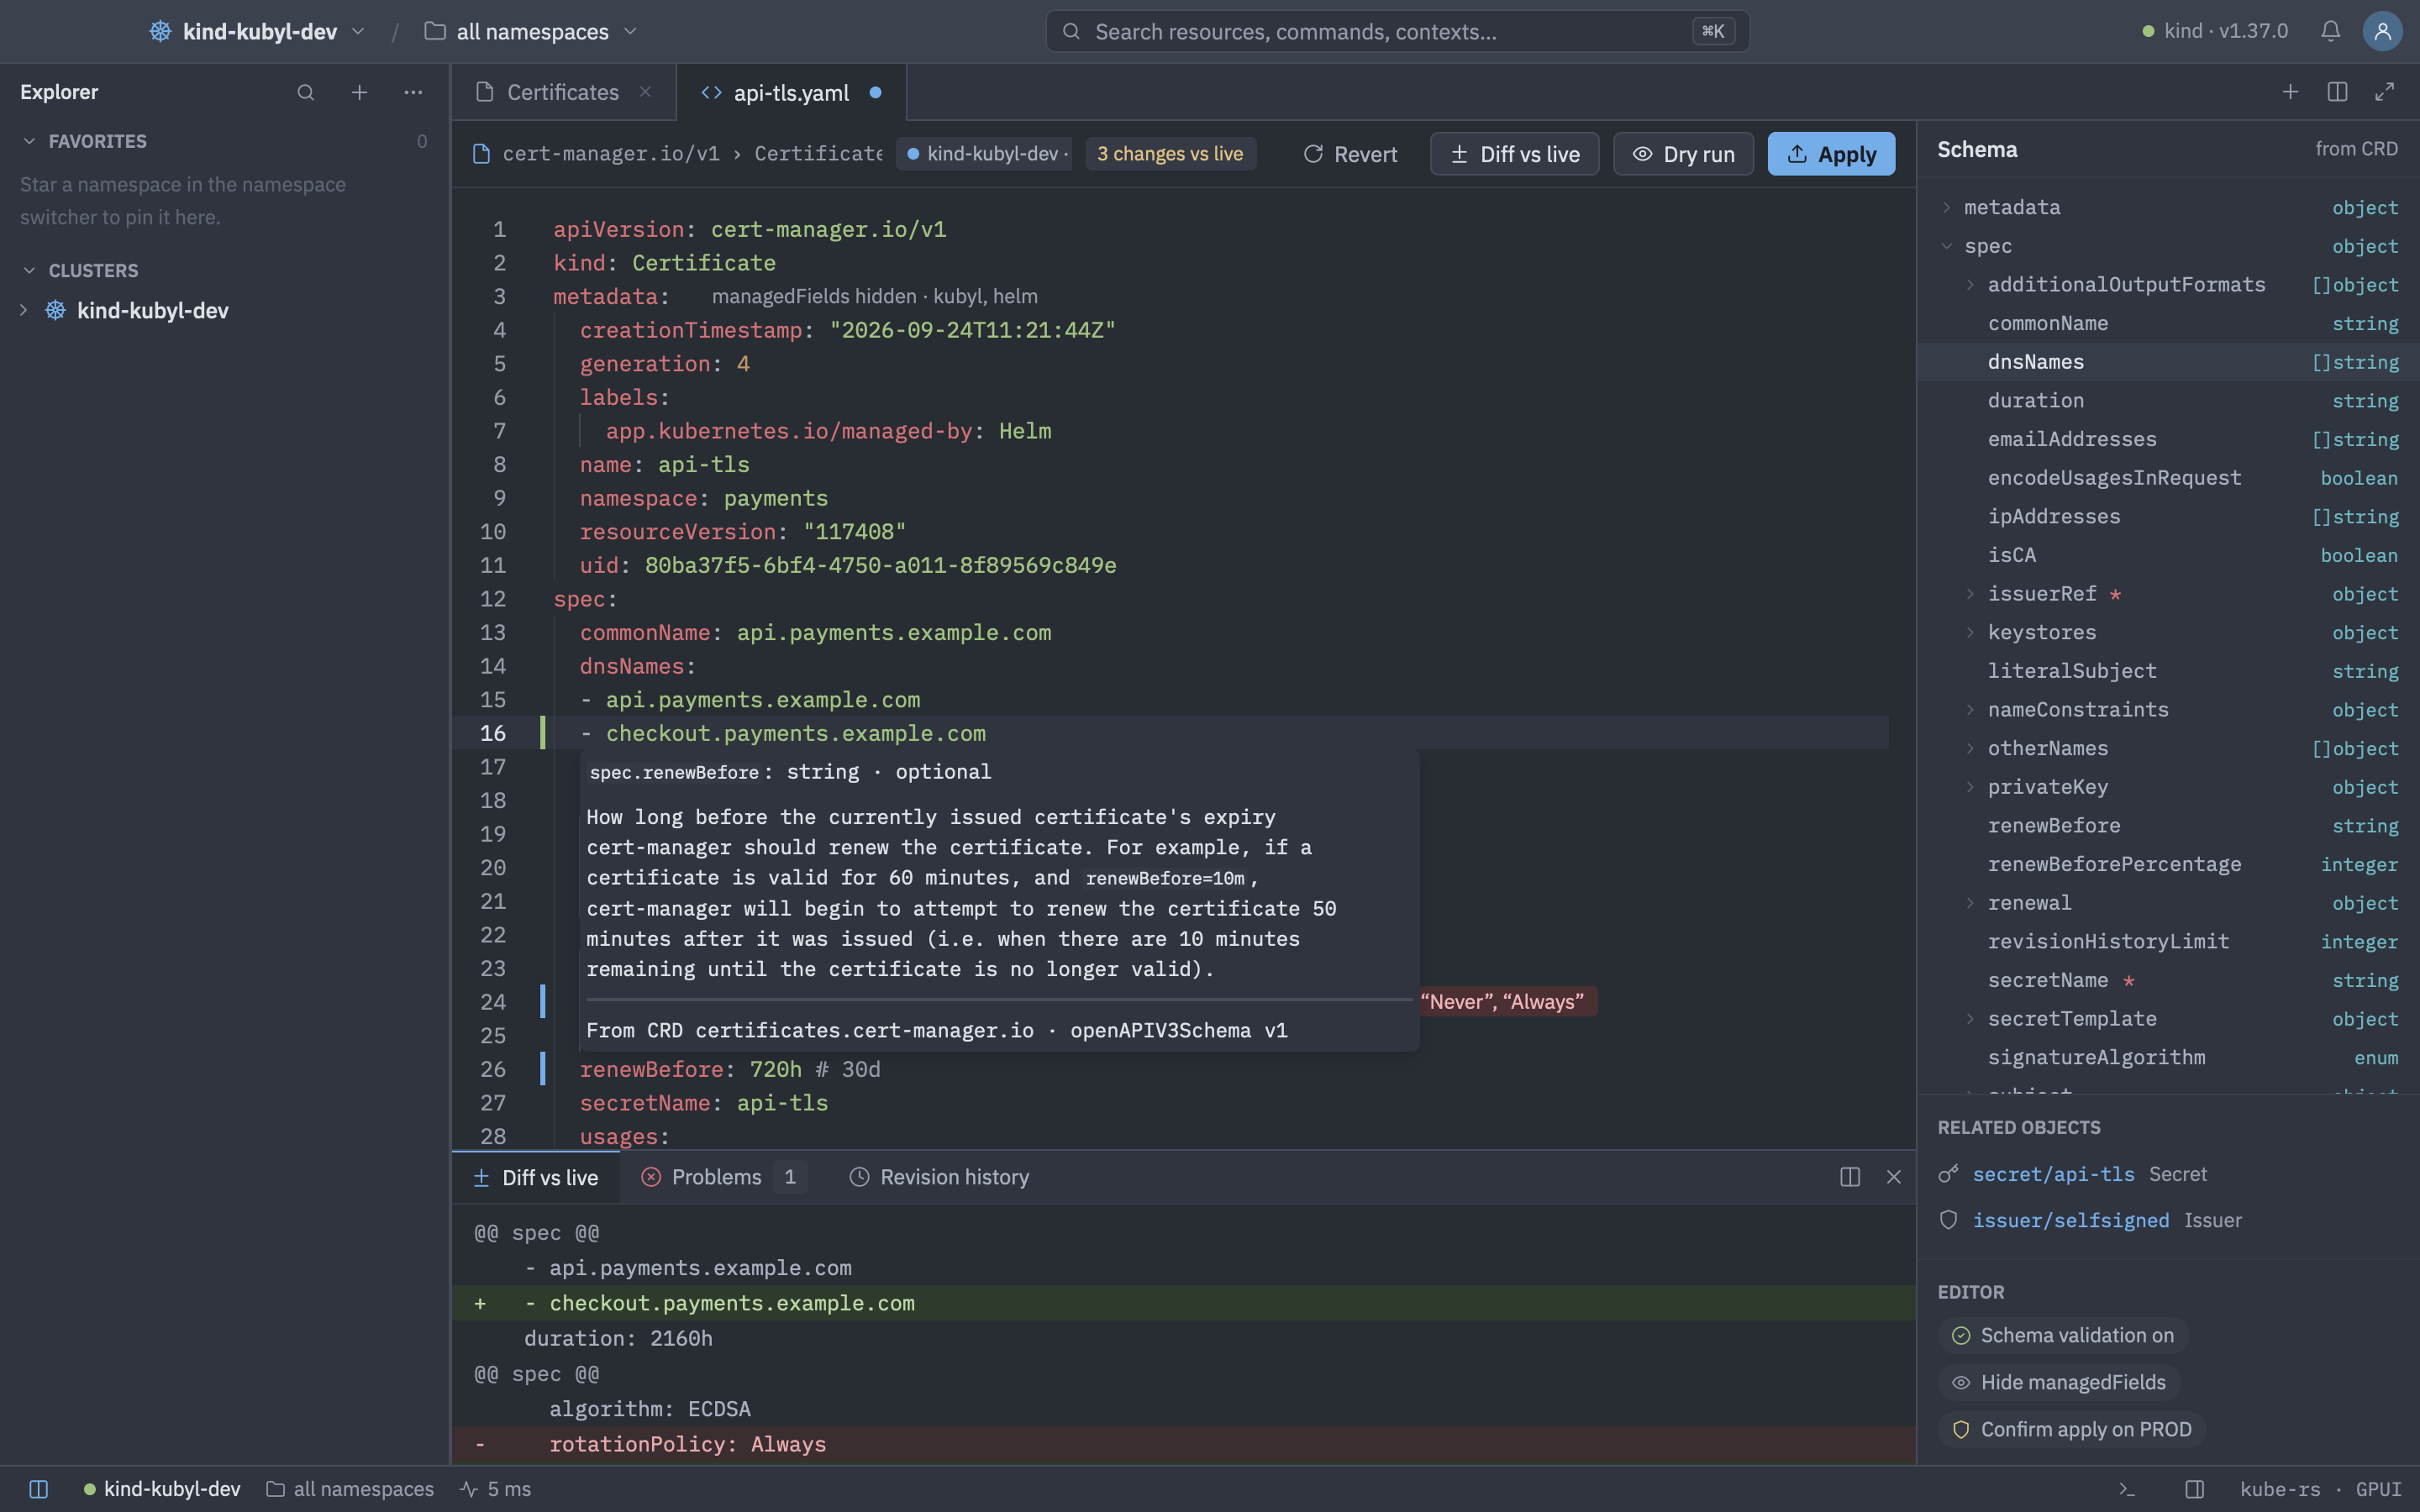Click the Apply button

(1831, 154)
